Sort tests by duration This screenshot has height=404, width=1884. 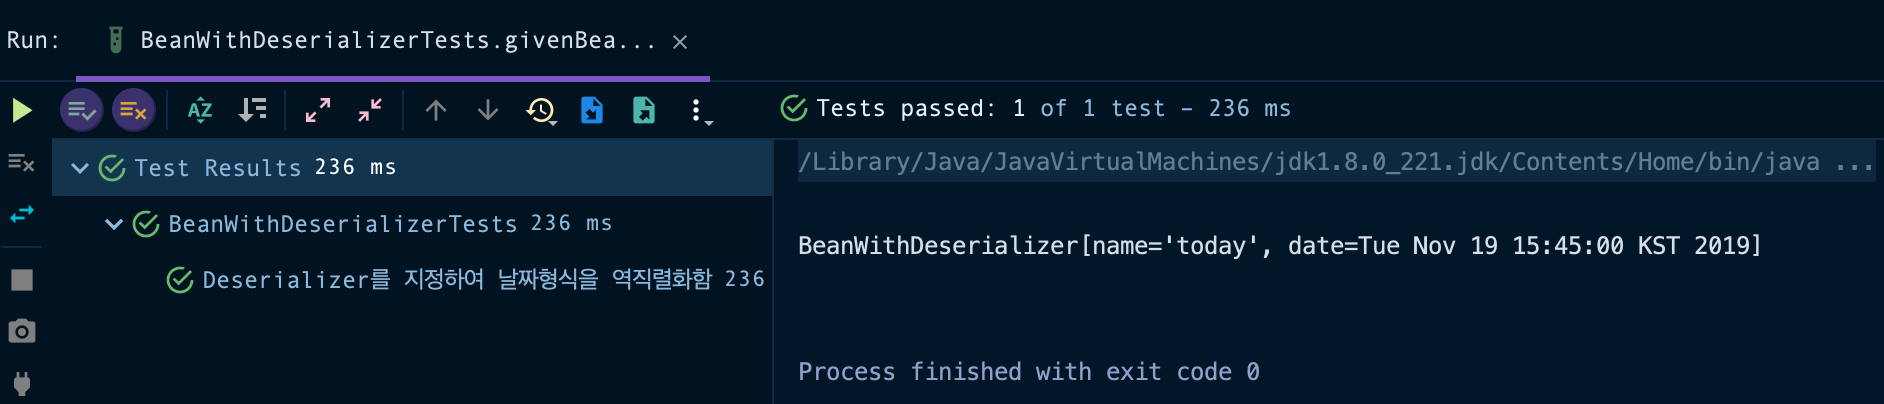[x=253, y=110]
